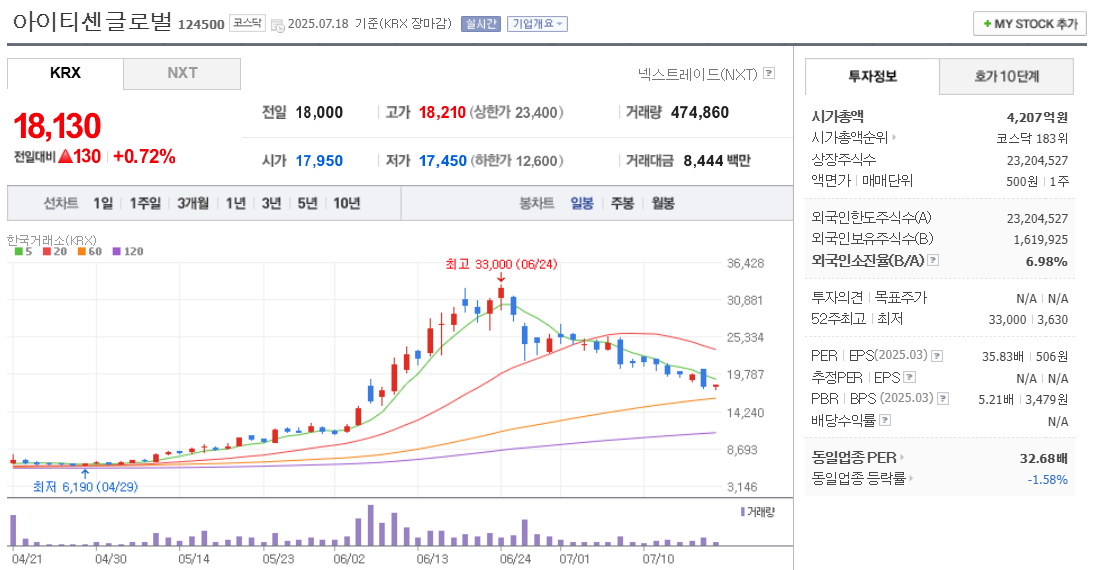The width and height of the screenshot is (1098, 570).
Task: Select the 1년 chart period
Action: pyautogui.click(x=235, y=203)
